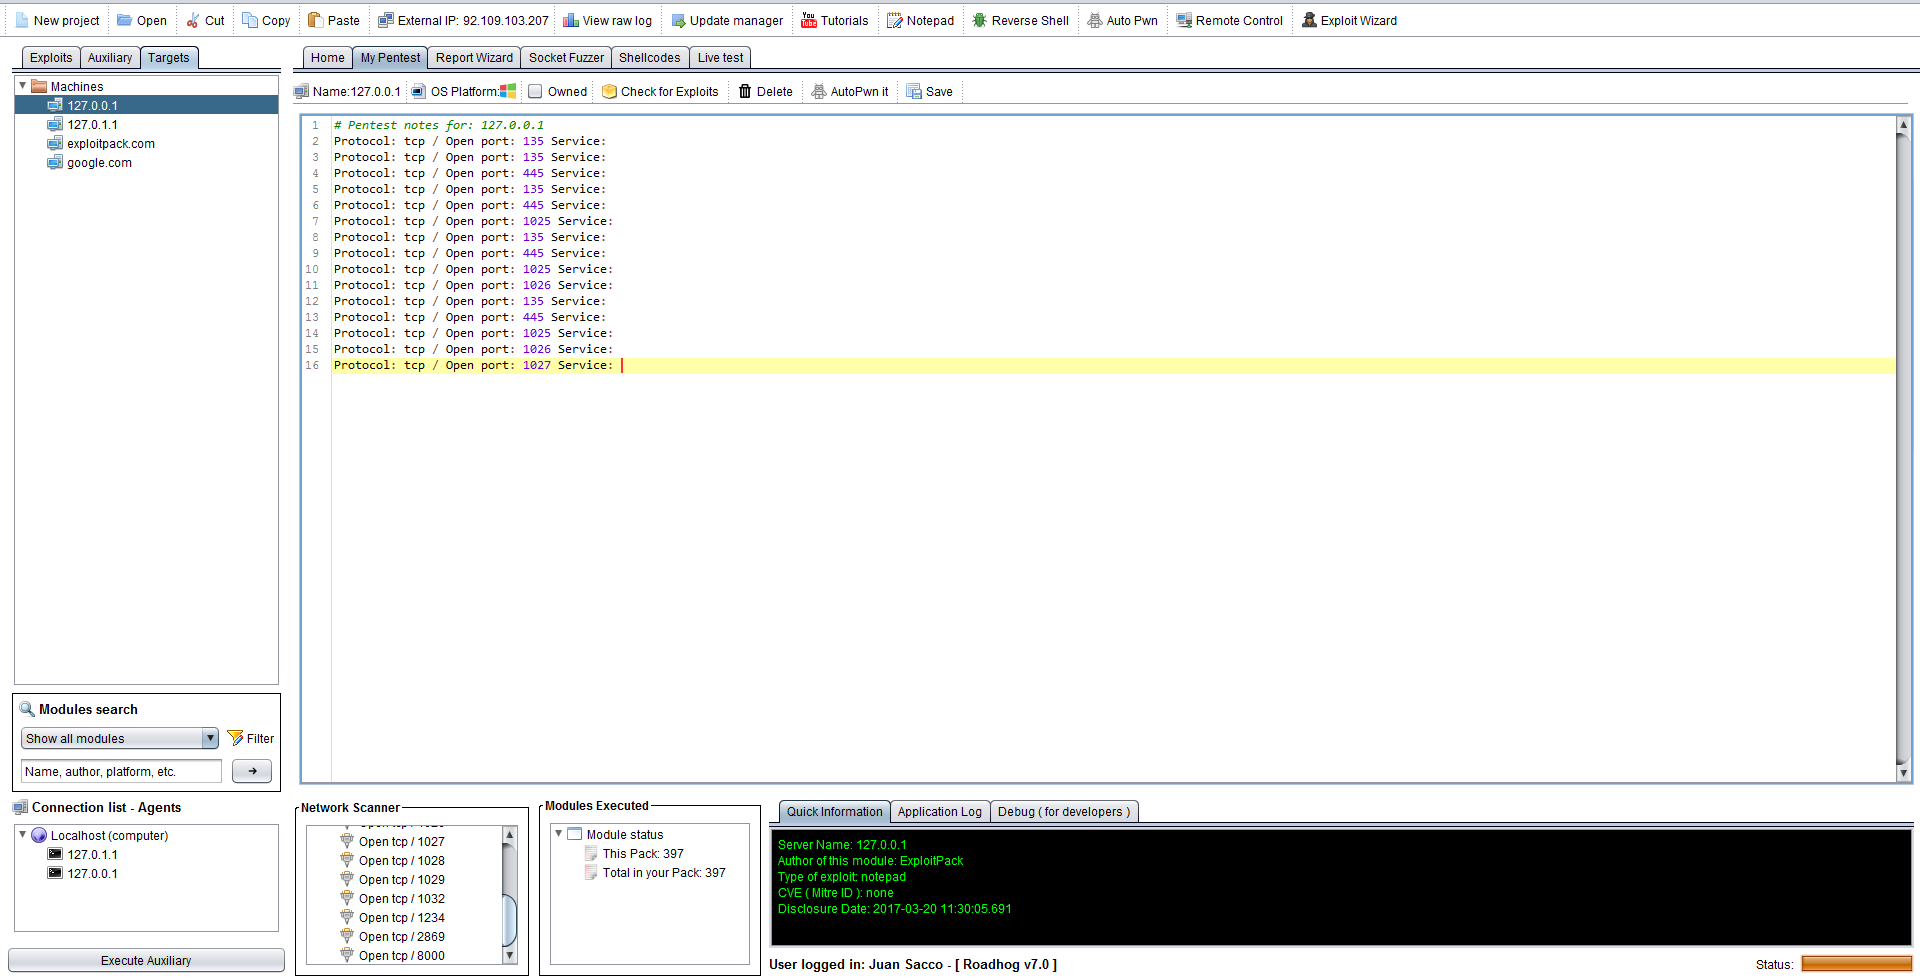Toggle the Owned checkbox

[x=536, y=92]
